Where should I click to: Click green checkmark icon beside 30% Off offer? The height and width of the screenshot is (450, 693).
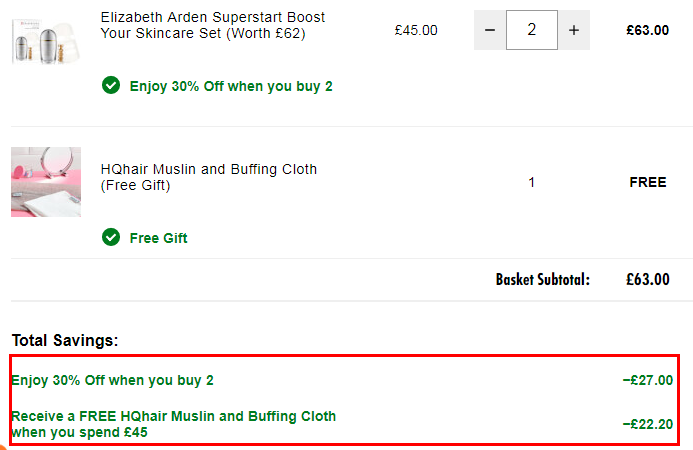click(x=111, y=85)
